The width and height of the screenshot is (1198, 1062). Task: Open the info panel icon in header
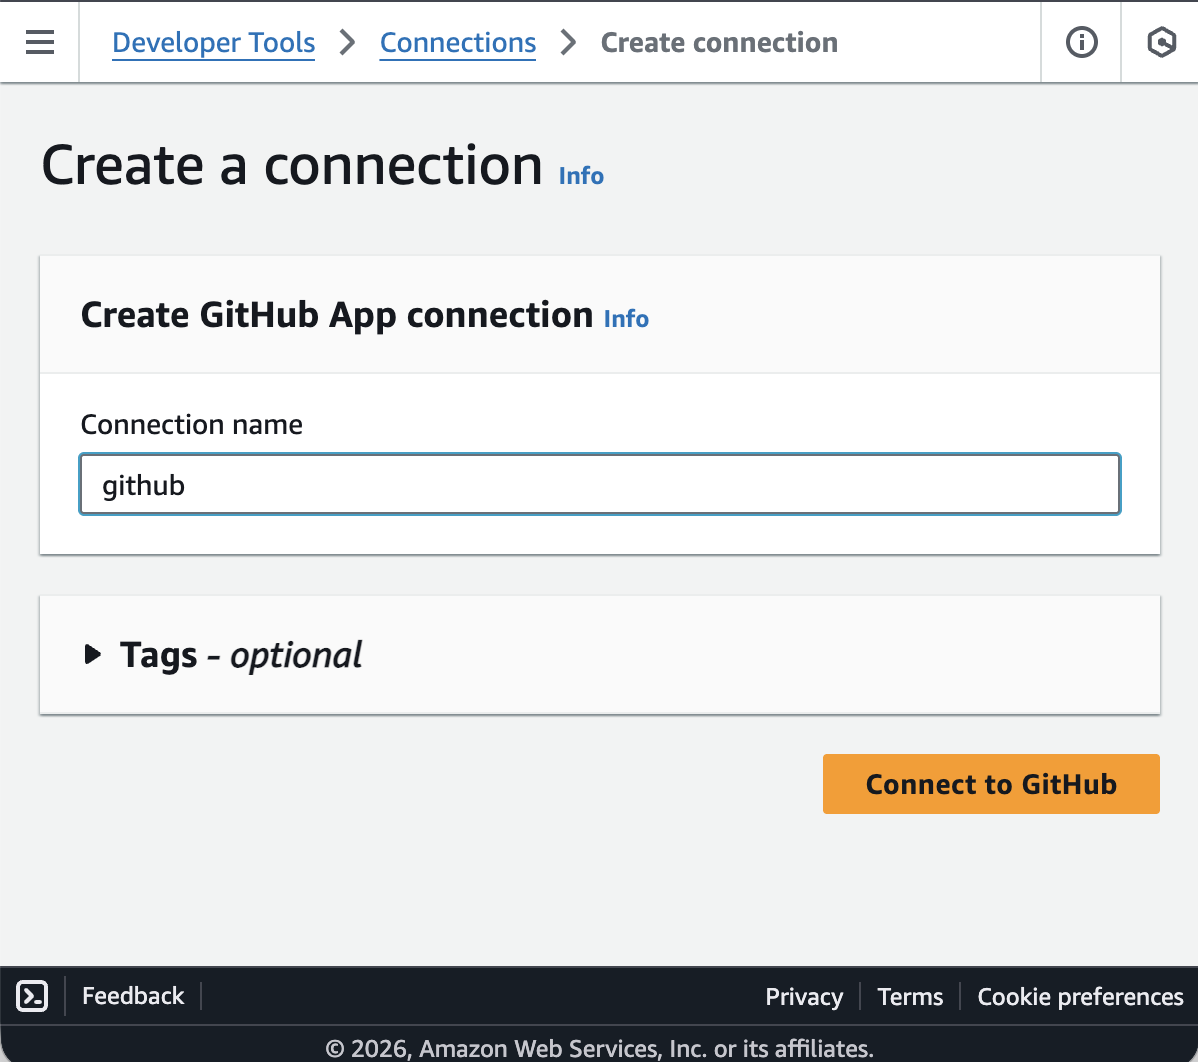[x=1081, y=42]
